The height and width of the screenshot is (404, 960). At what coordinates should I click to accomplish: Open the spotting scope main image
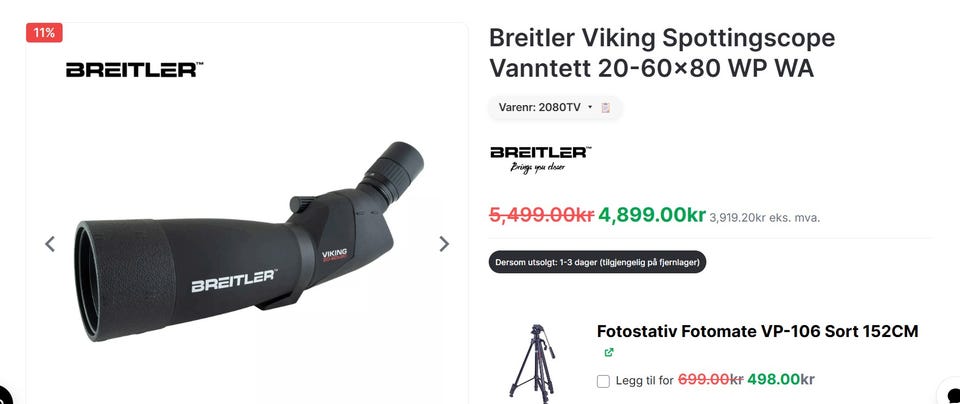[249, 241]
